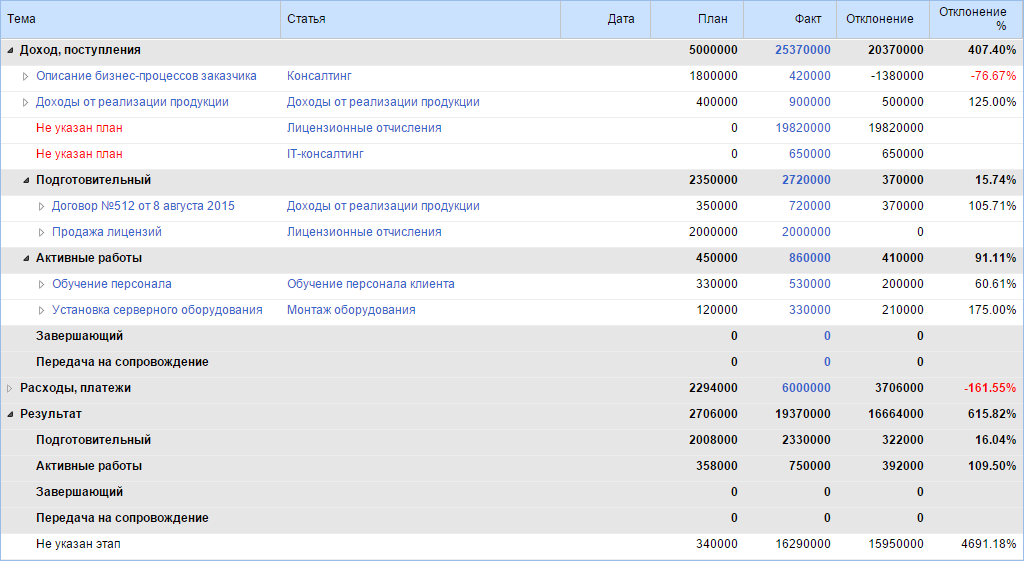The image size is (1024, 561).
Task: Open fact value 6000000 for expenses
Action: [x=806, y=388]
